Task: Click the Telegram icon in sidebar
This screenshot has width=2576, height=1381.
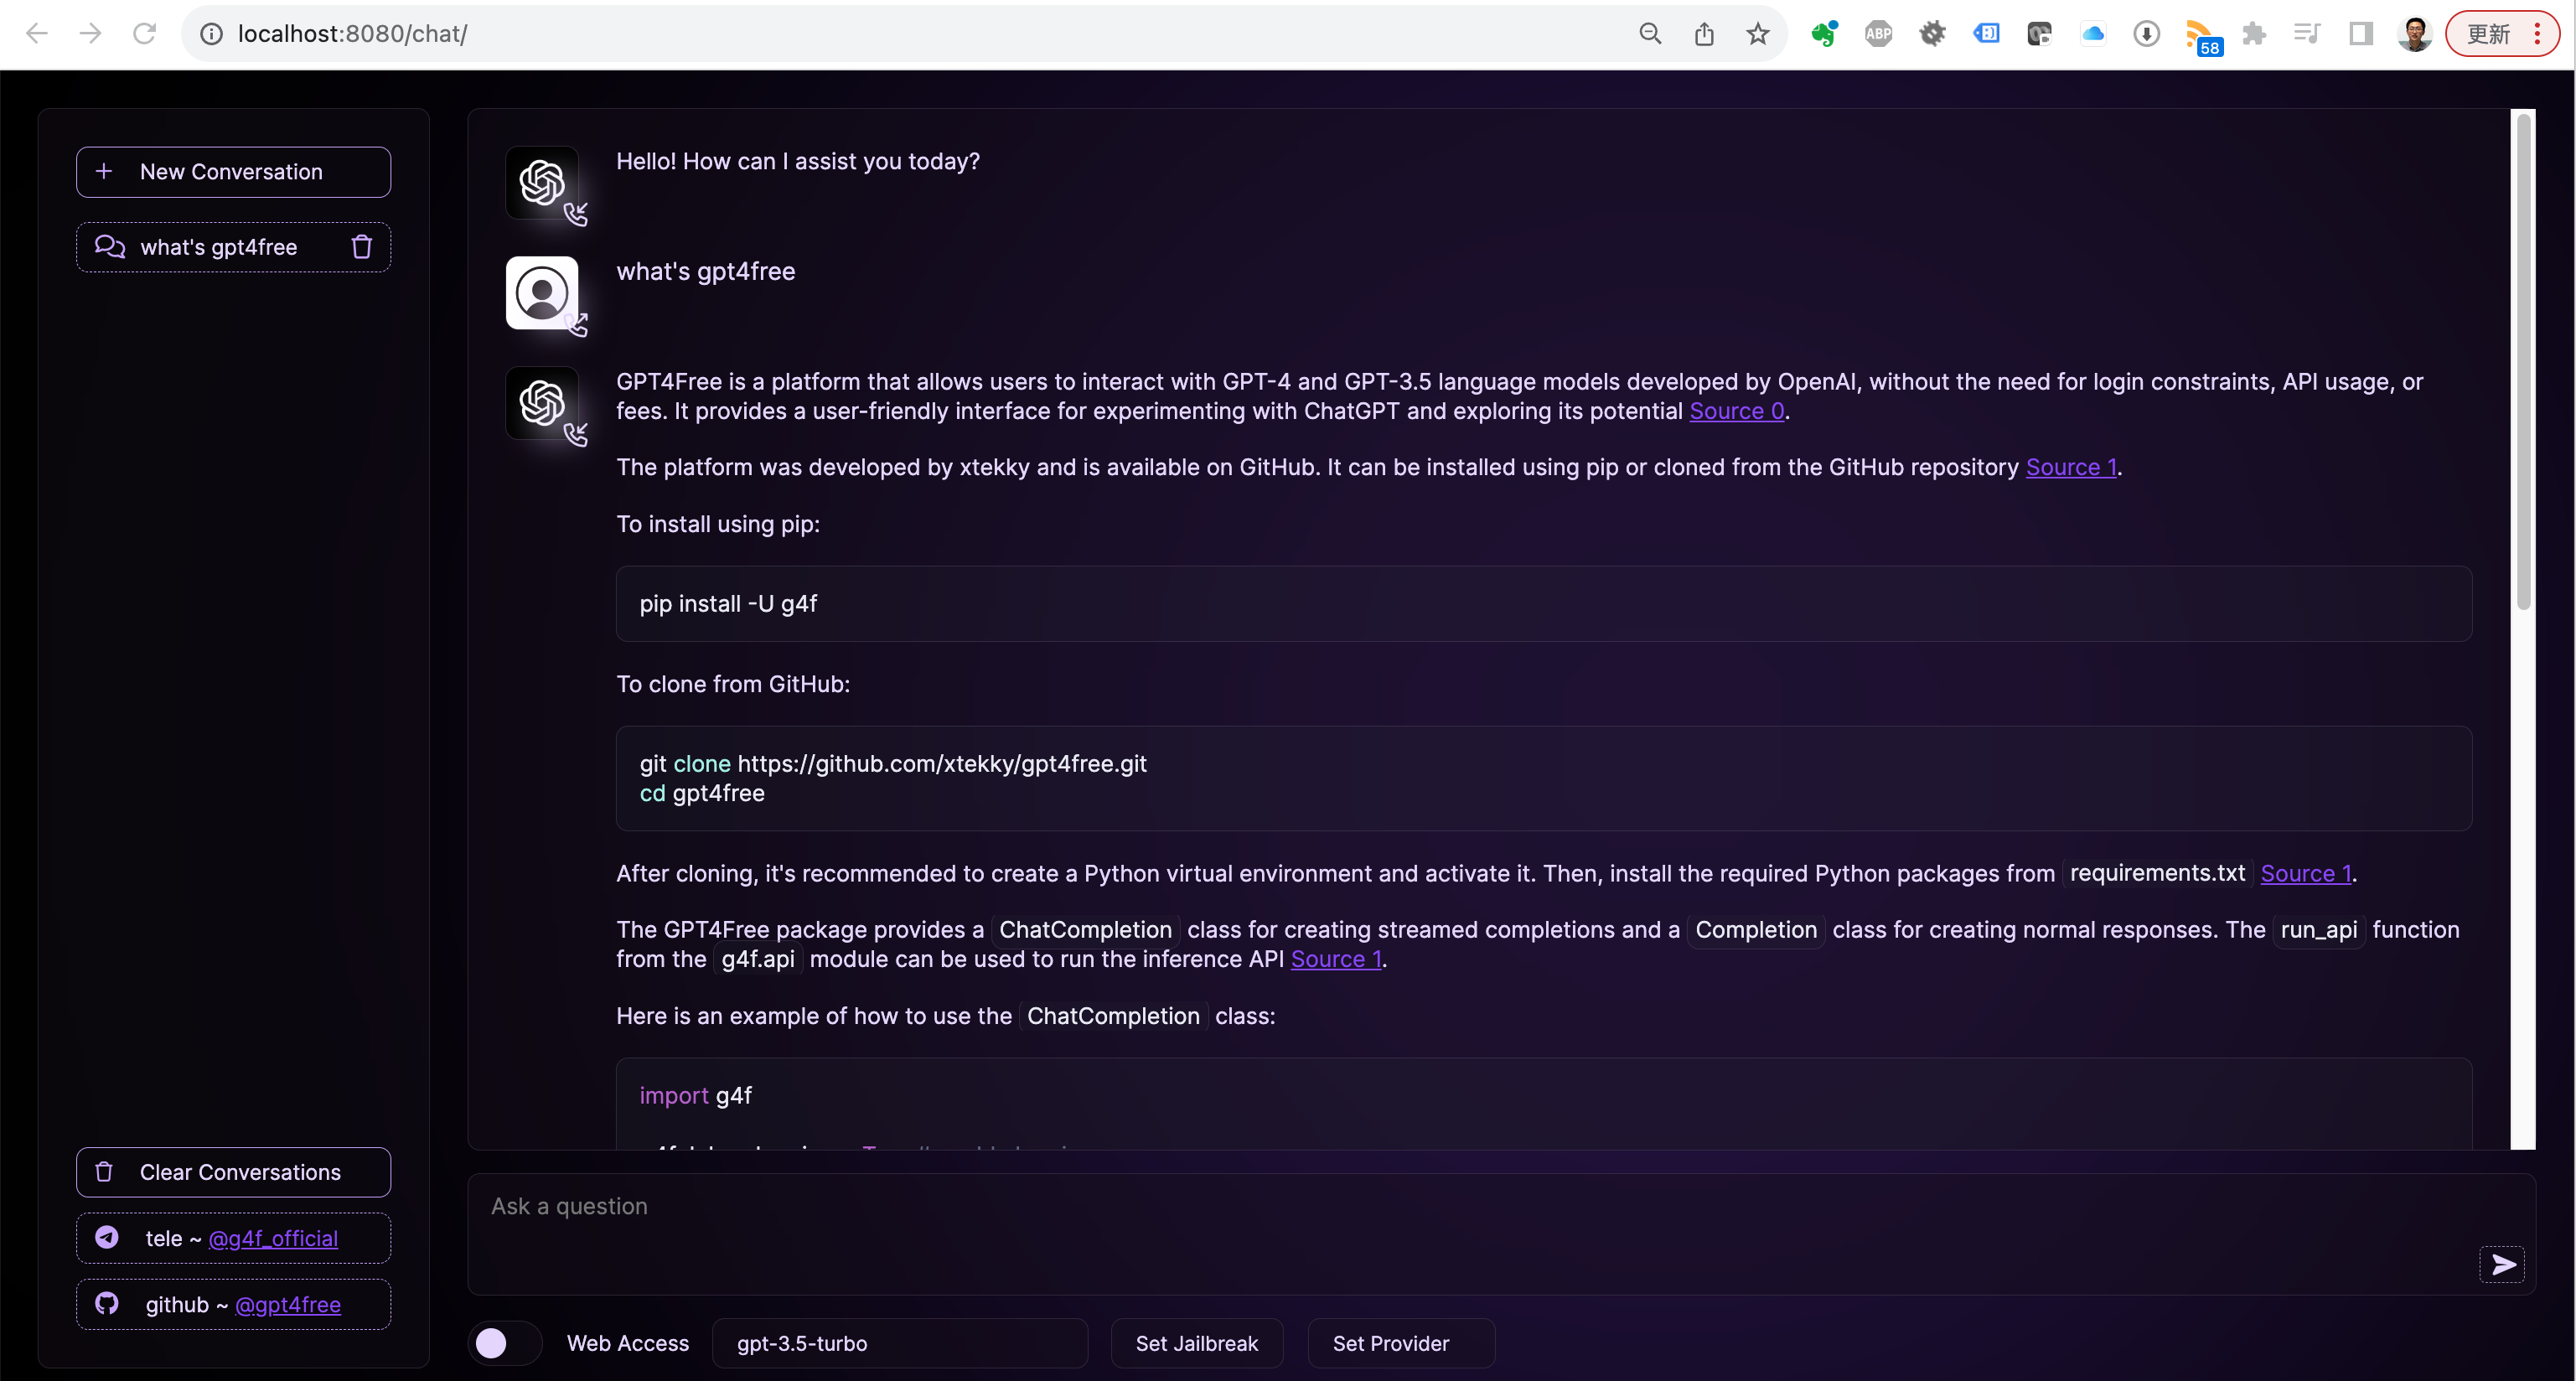Action: coord(107,1237)
